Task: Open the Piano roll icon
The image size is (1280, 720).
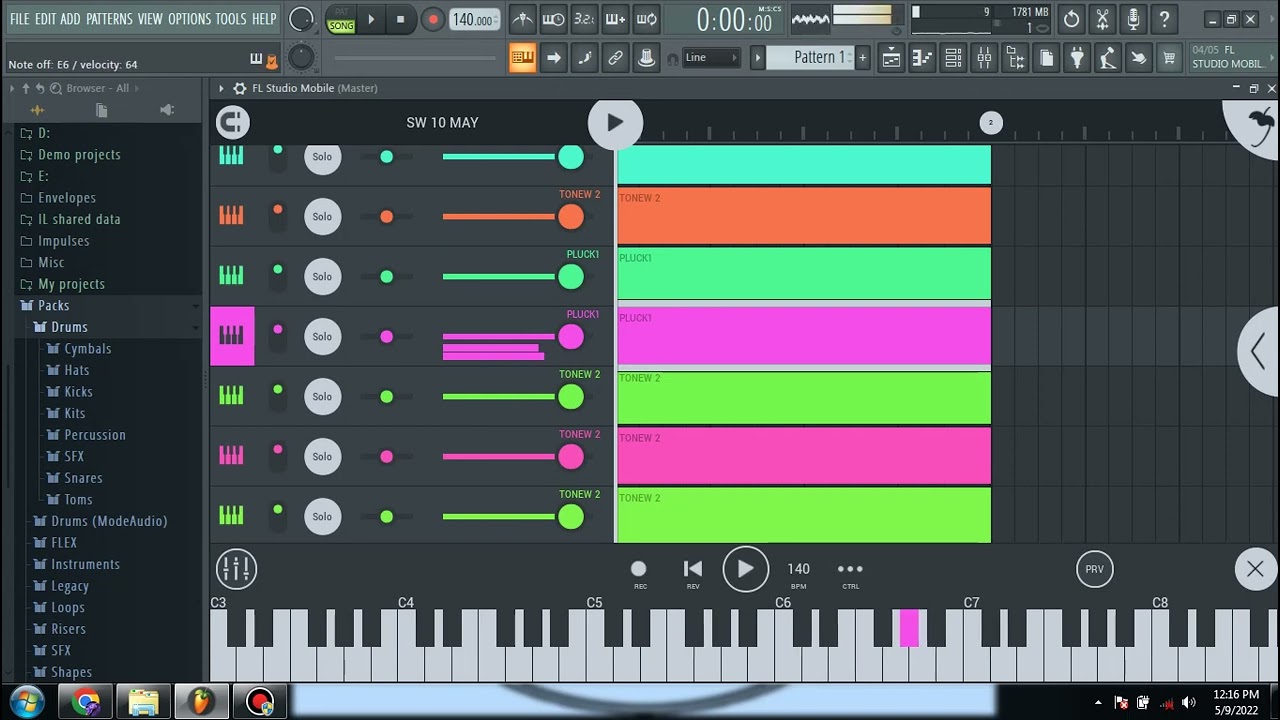Action: coord(922,58)
